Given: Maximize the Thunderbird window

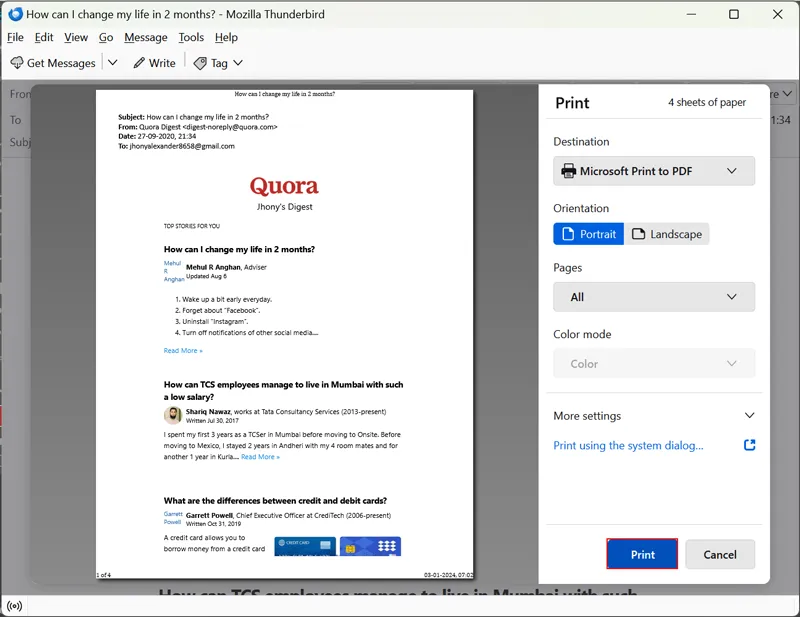Looking at the screenshot, I should tap(734, 14).
